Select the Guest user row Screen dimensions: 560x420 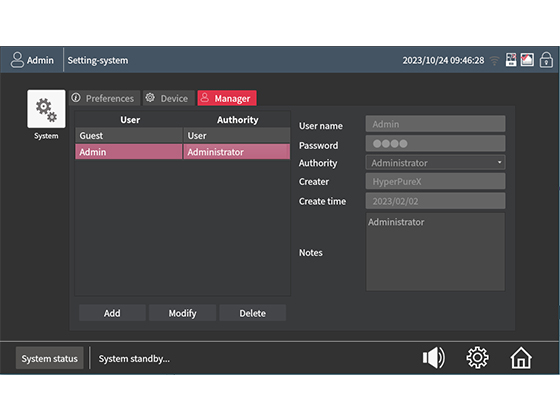(182, 136)
